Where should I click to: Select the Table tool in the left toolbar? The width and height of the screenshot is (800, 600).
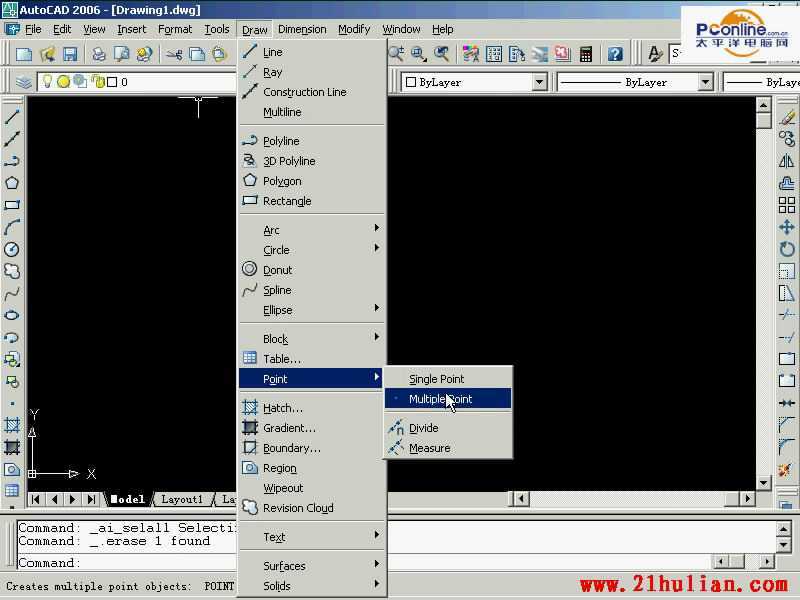click(x=12, y=491)
